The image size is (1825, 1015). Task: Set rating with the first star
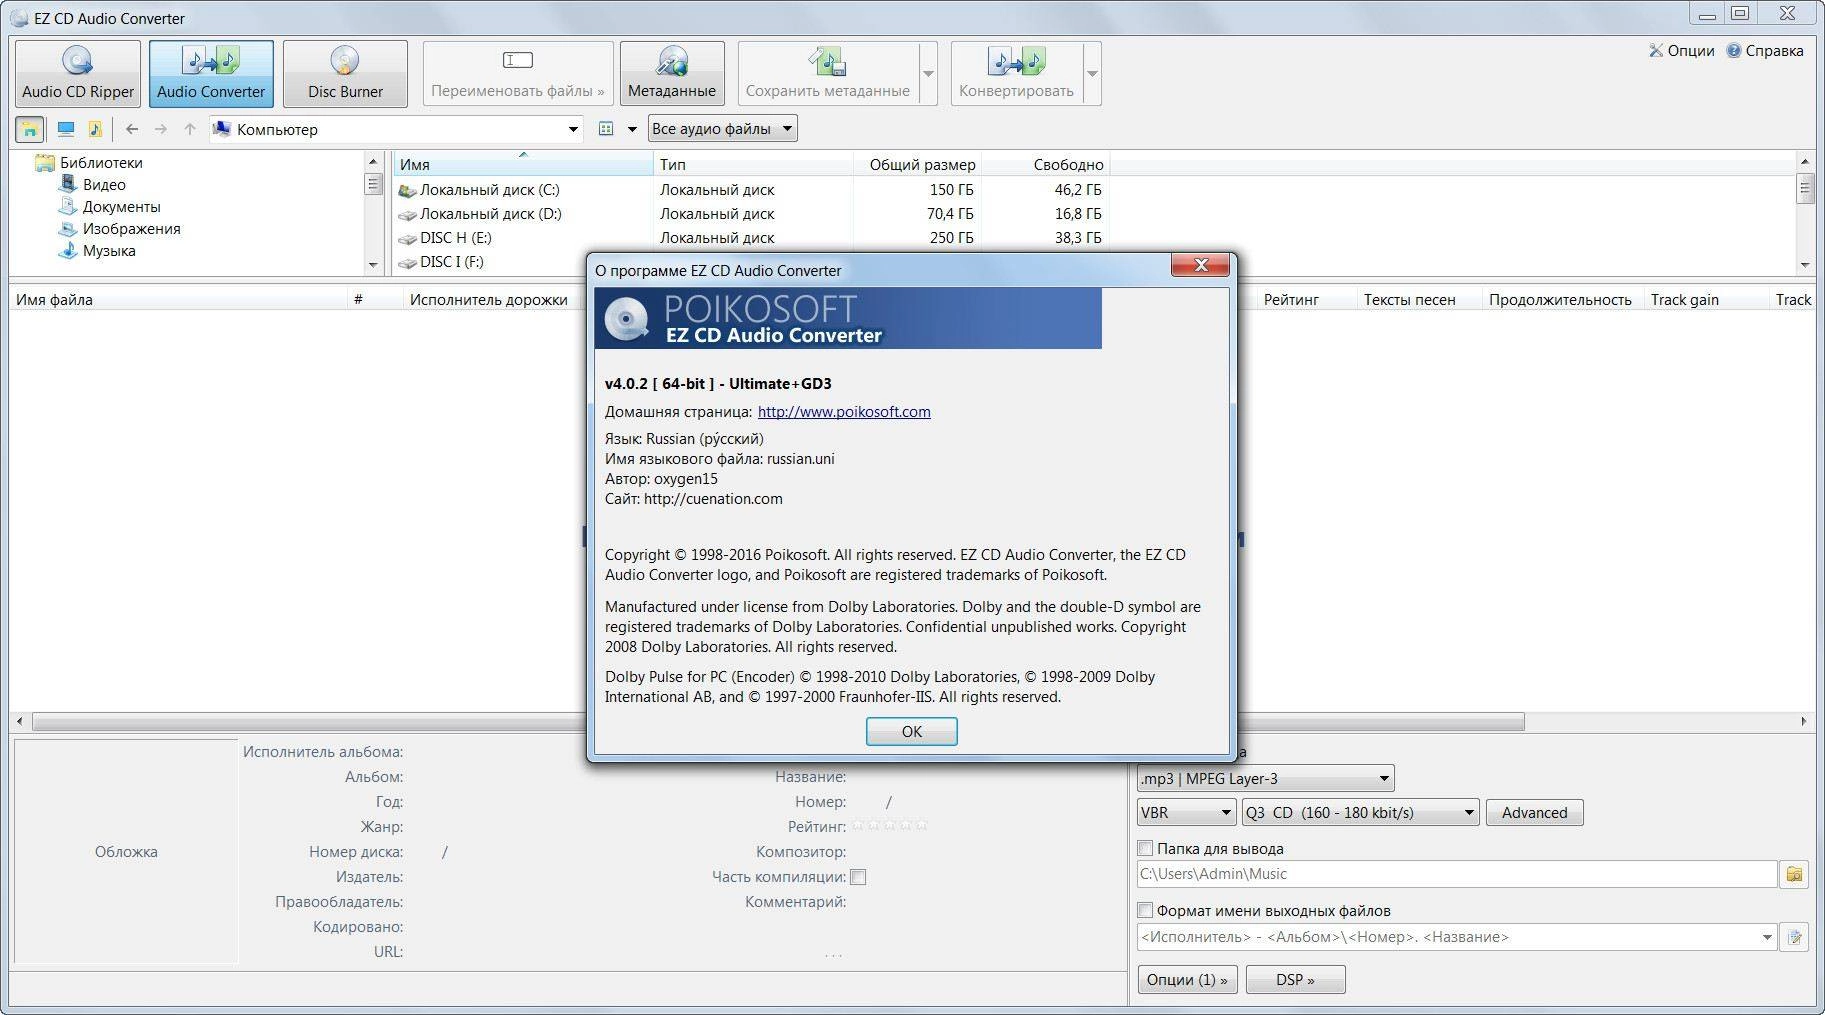[x=857, y=826]
